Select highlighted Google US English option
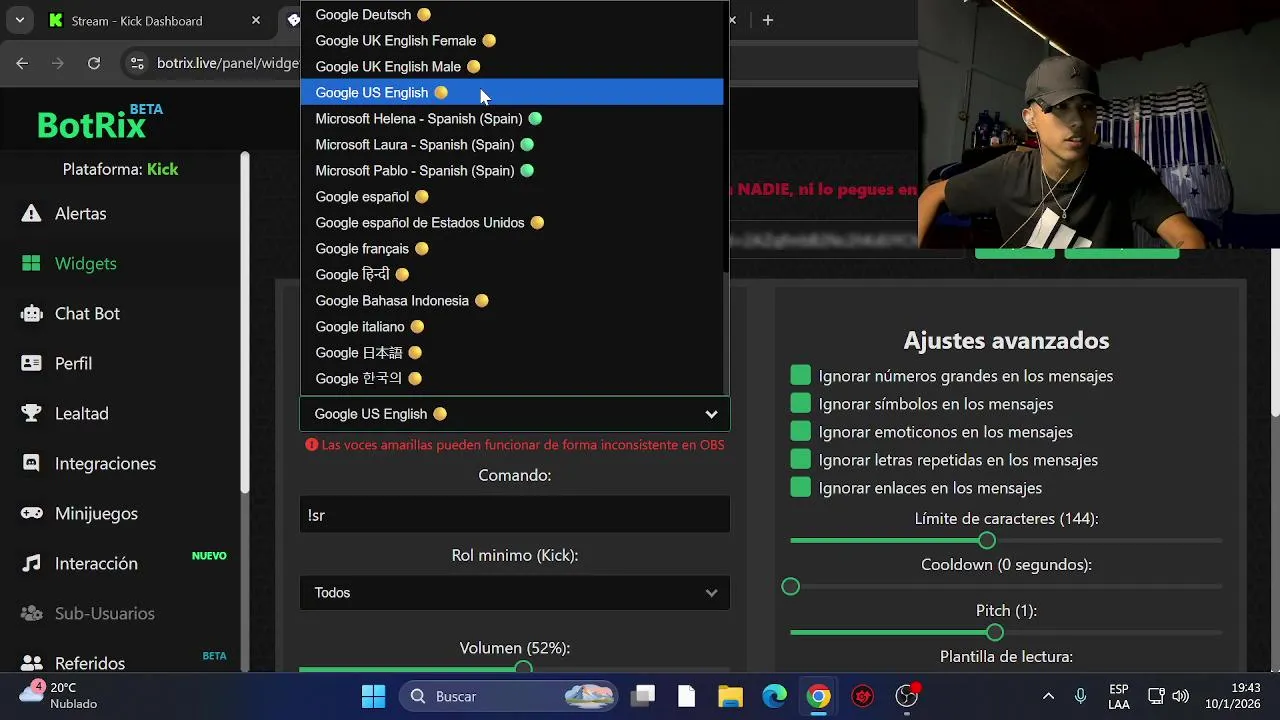Image resolution: width=1280 pixels, height=720 pixels. pos(511,93)
